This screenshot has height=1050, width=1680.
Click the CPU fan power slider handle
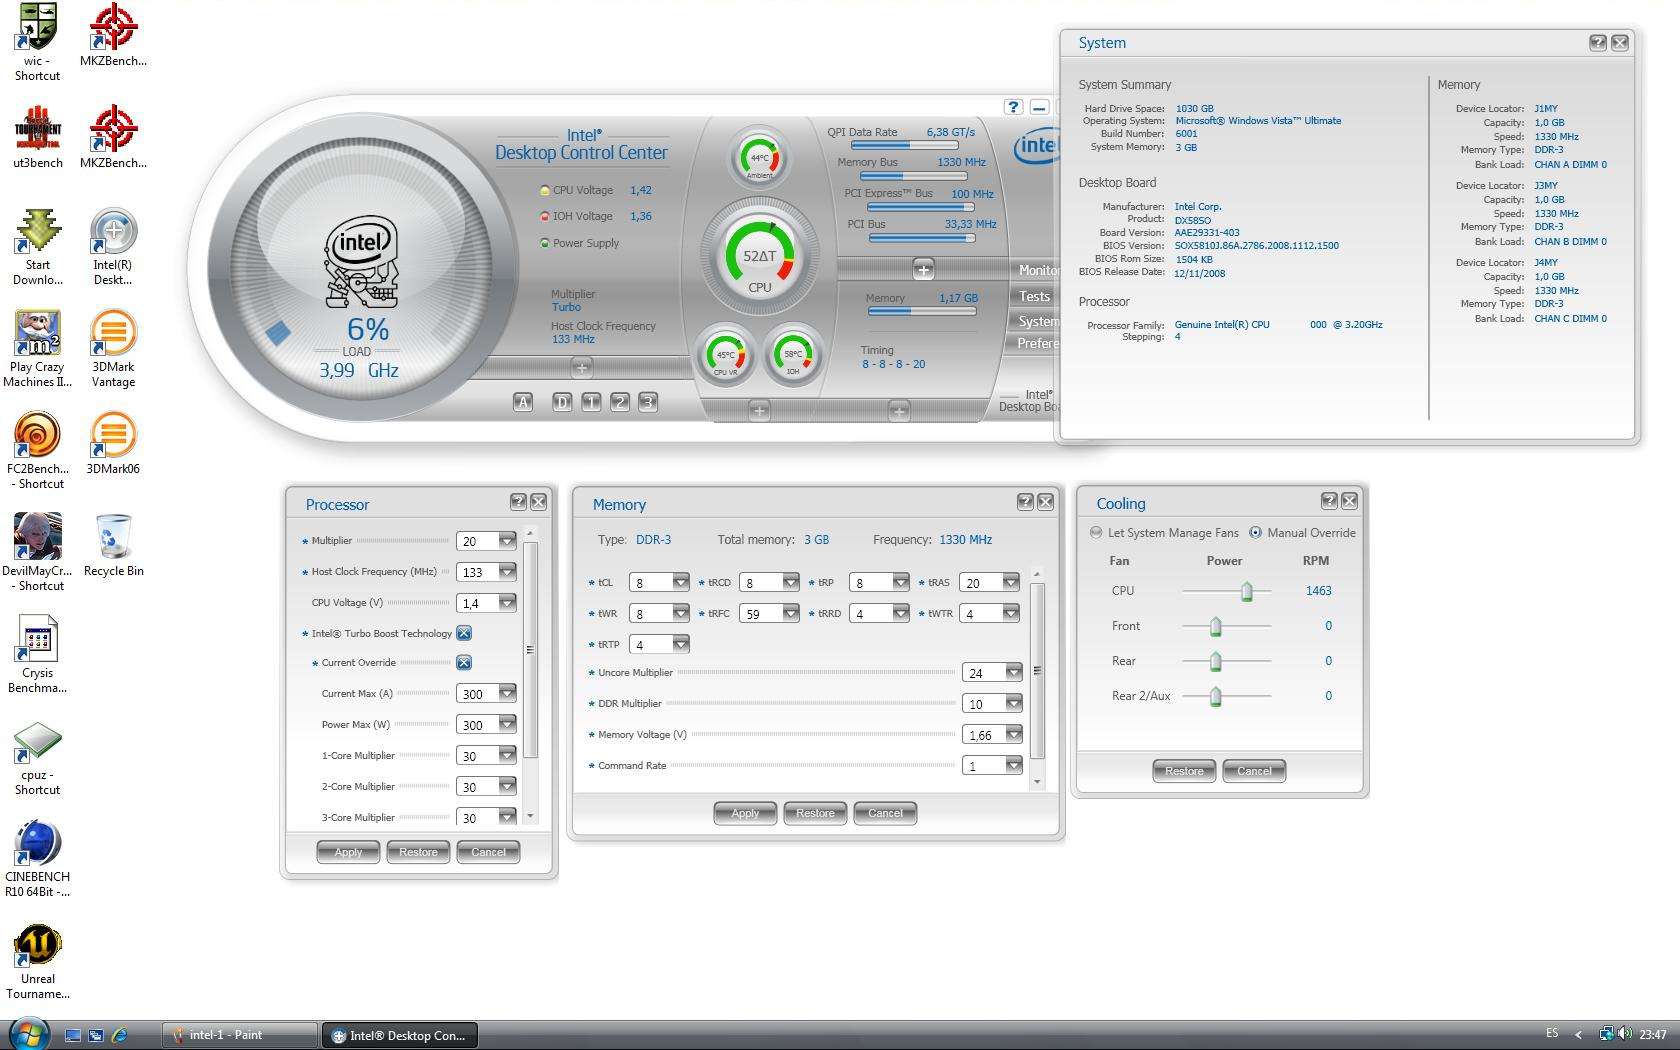(x=1247, y=592)
